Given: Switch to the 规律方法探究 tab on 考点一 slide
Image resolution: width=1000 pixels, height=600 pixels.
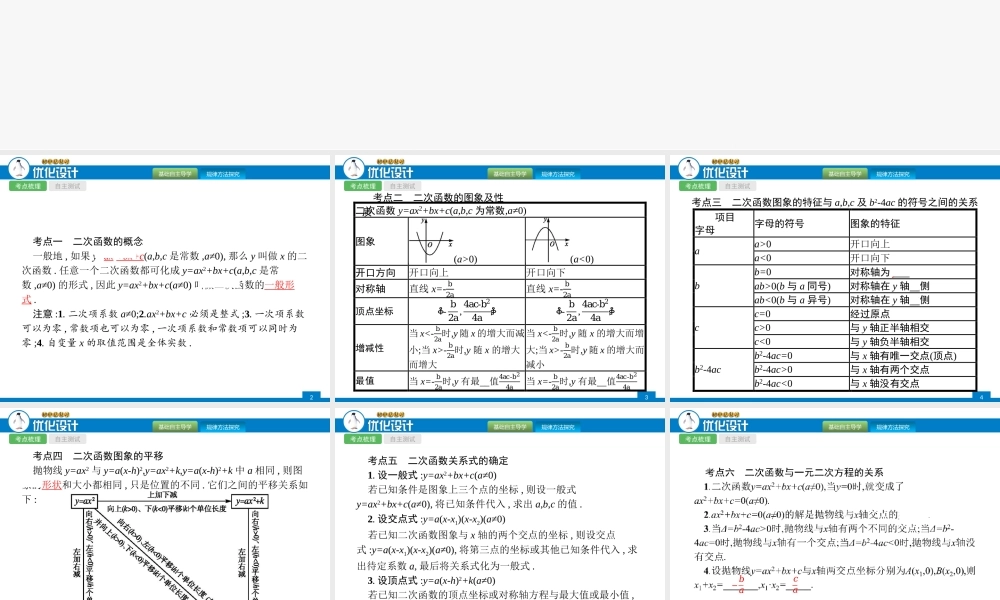Looking at the screenshot, I should point(222,172).
